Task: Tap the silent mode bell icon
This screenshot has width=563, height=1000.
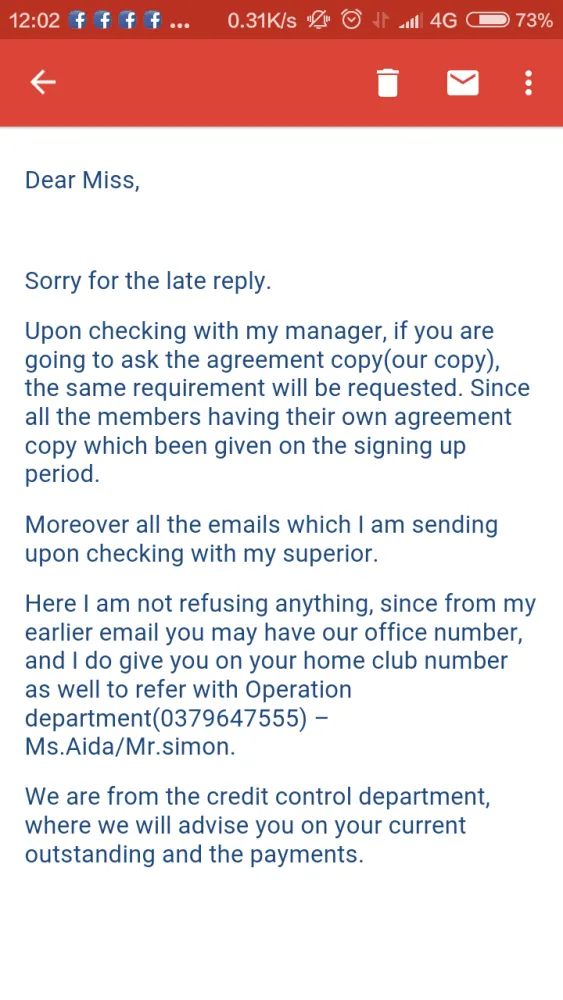Action: pyautogui.click(x=318, y=21)
